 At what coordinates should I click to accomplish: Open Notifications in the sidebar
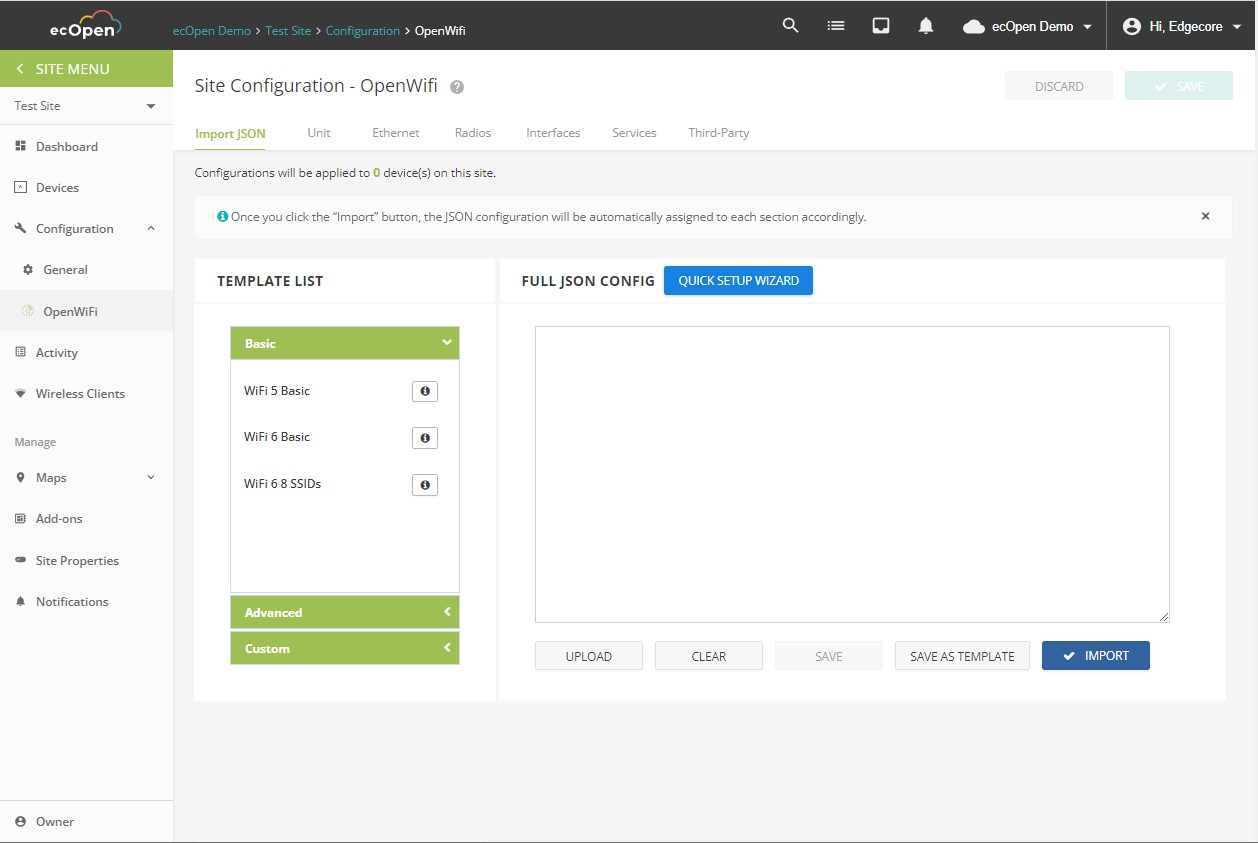(x=72, y=601)
